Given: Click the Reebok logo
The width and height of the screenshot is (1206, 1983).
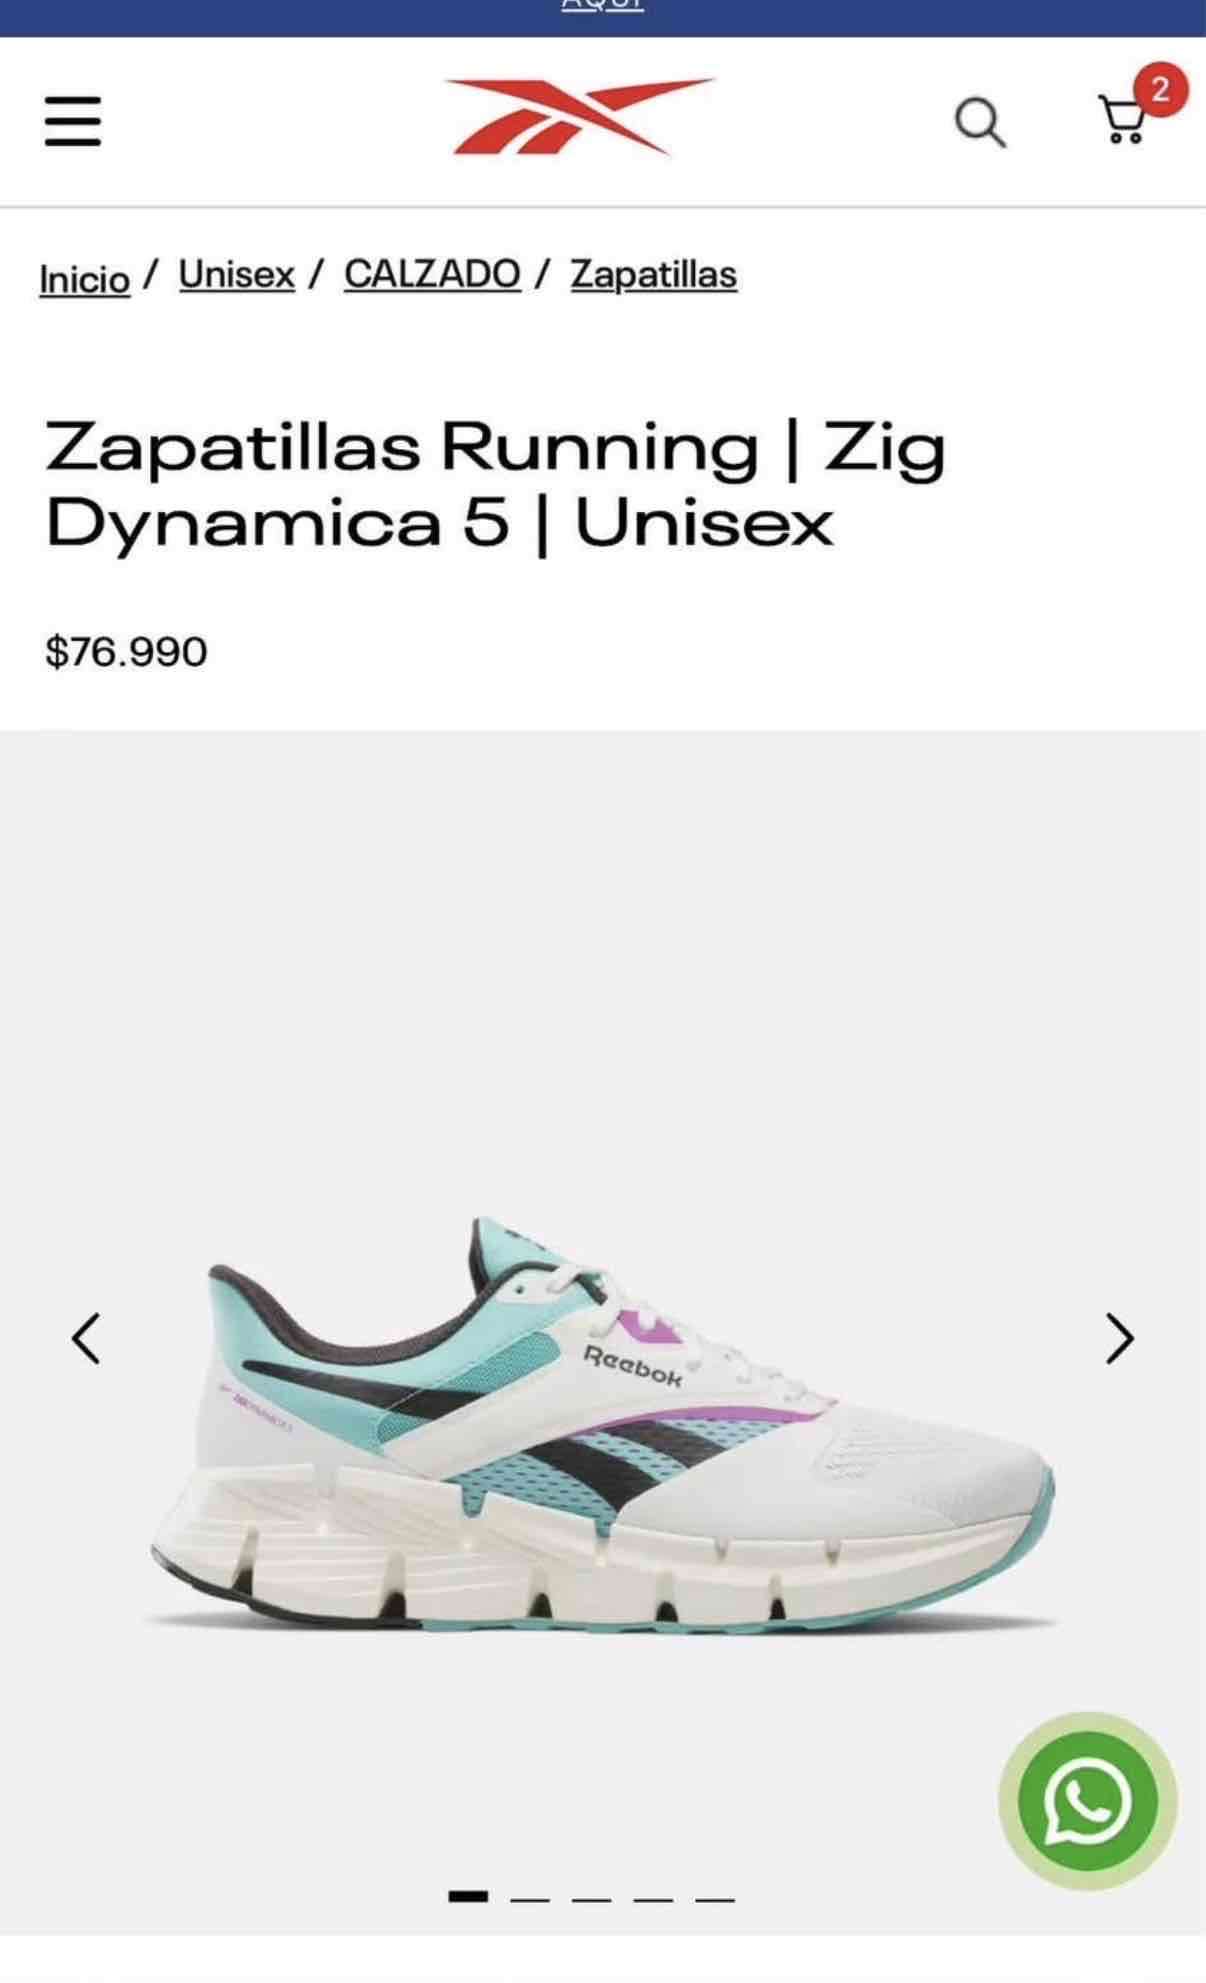Looking at the screenshot, I should 581,117.
